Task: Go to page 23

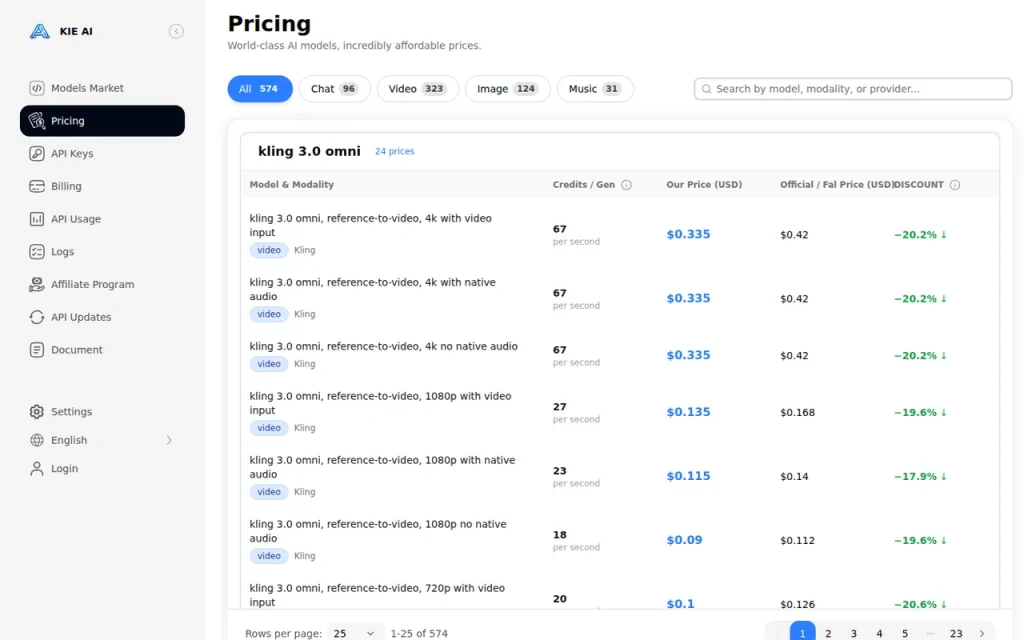Action: 956,633
